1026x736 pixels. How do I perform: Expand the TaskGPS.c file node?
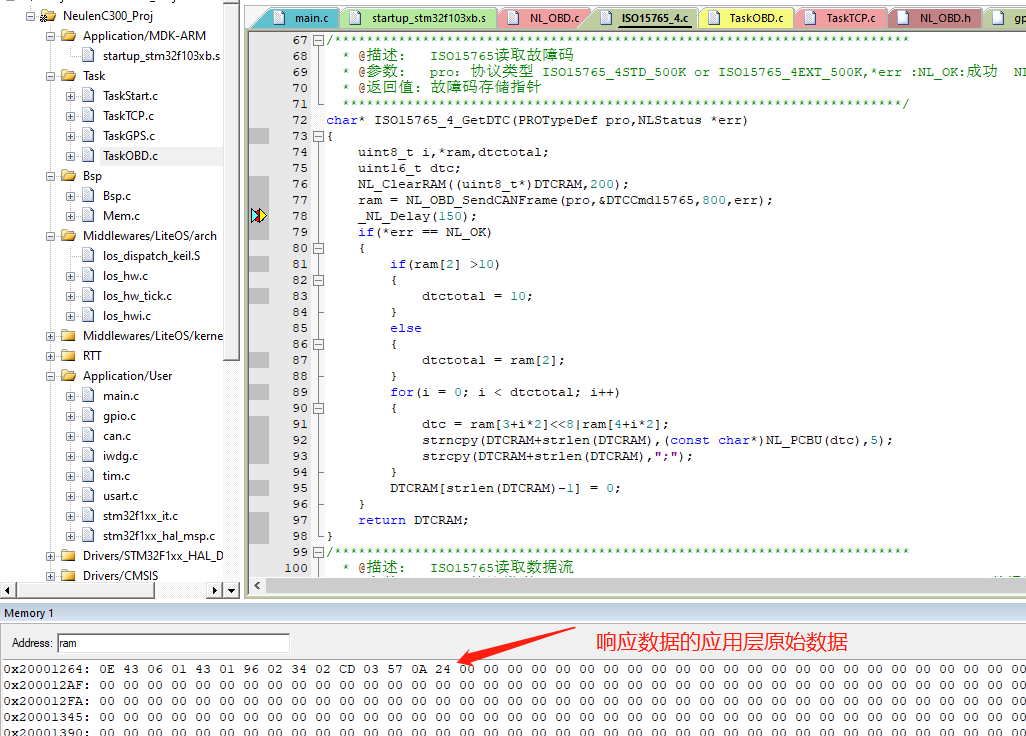tap(70, 136)
